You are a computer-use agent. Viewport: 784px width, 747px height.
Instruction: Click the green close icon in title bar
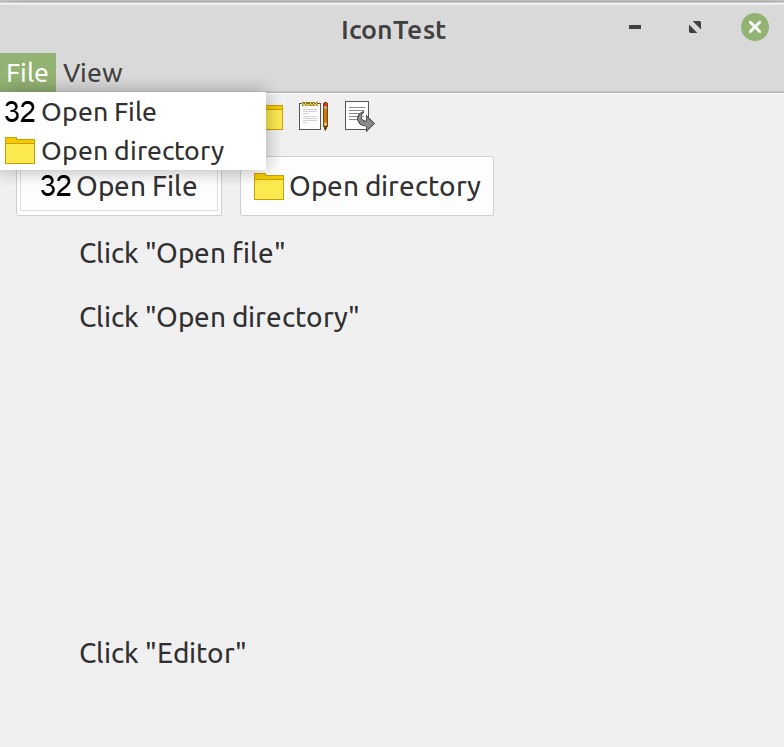(754, 27)
